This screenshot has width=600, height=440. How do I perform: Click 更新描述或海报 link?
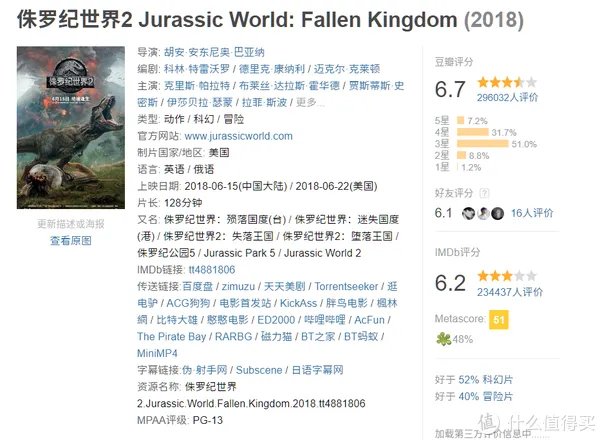coord(71,224)
